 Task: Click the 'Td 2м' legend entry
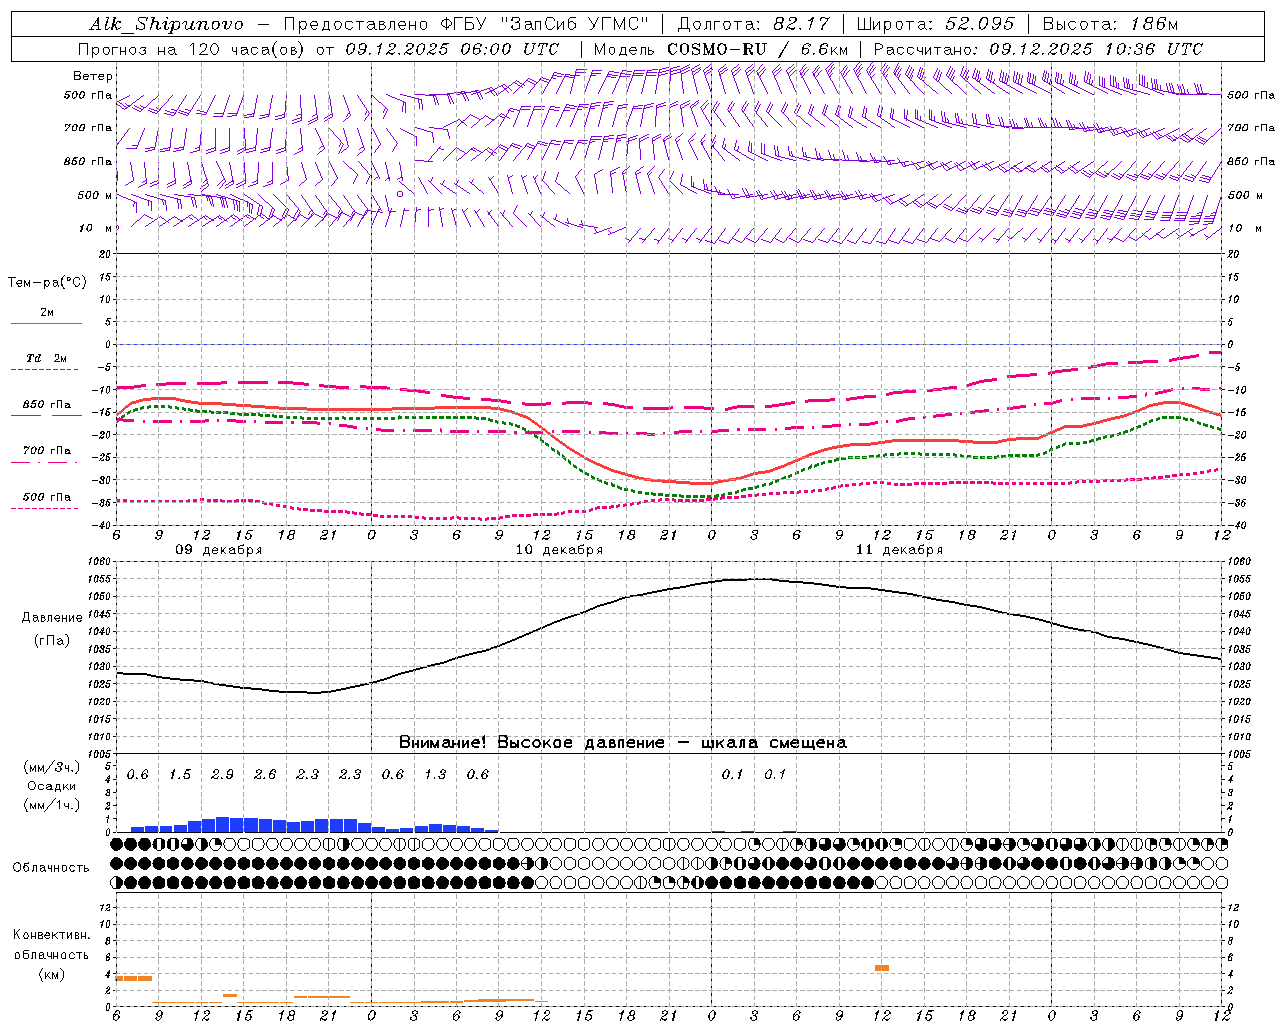coord(47,358)
